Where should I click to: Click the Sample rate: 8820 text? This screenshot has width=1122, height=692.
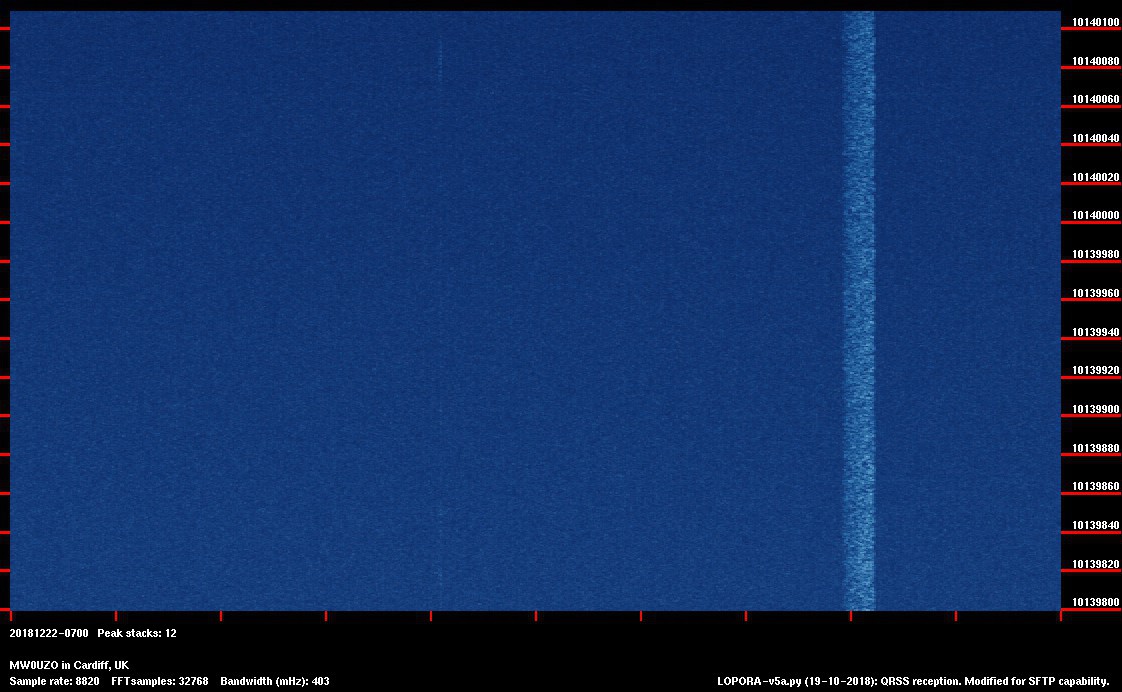[54, 681]
